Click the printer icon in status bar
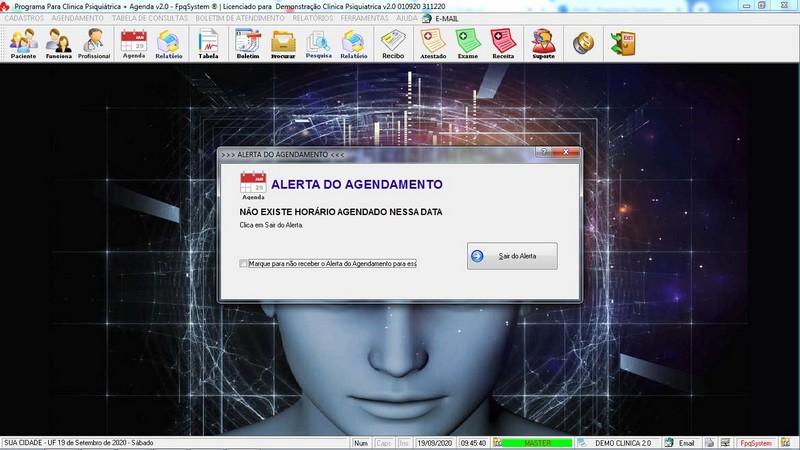This screenshot has width=800, height=450. click(709, 443)
